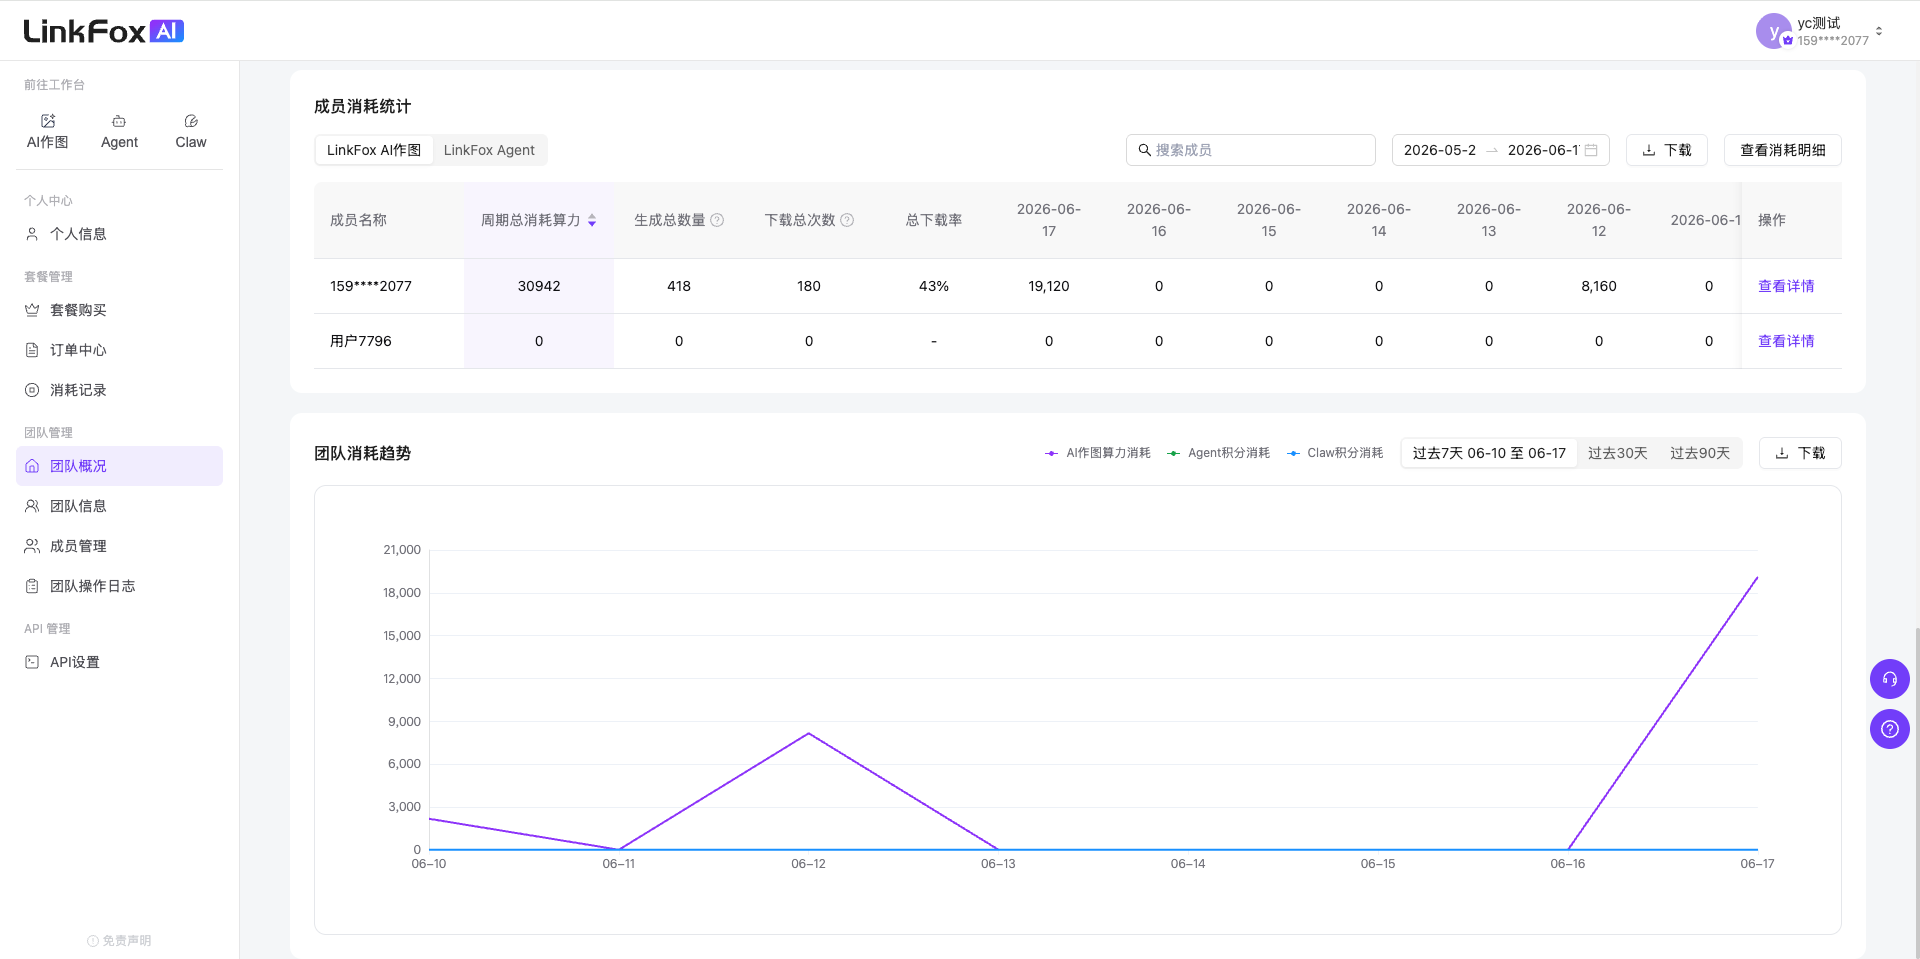Click info icon next to 生成总数量
The image size is (1920, 959).
[x=717, y=220]
